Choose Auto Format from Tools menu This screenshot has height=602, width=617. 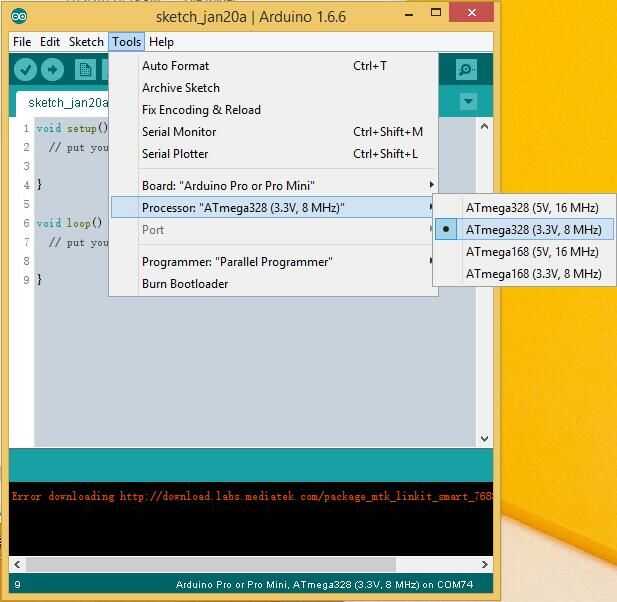click(x=273, y=66)
